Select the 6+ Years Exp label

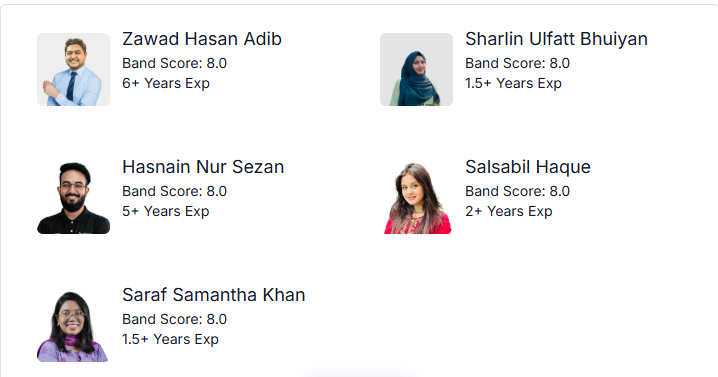coord(166,83)
